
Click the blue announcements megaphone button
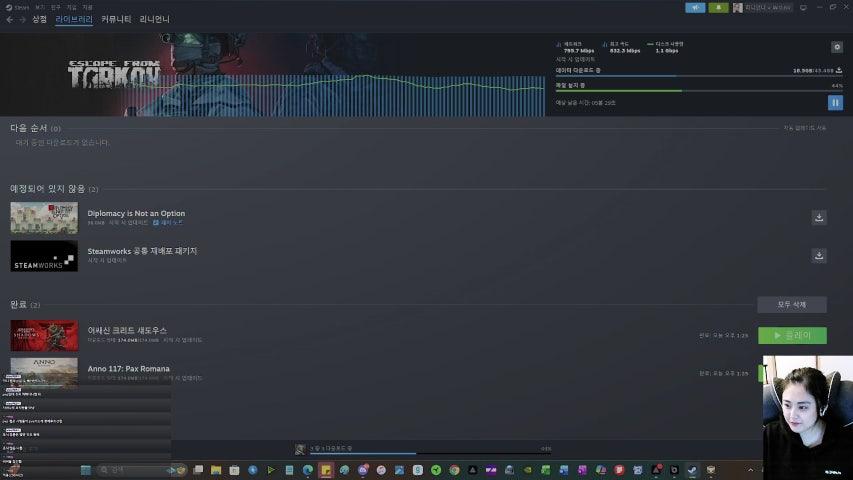click(x=695, y=8)
